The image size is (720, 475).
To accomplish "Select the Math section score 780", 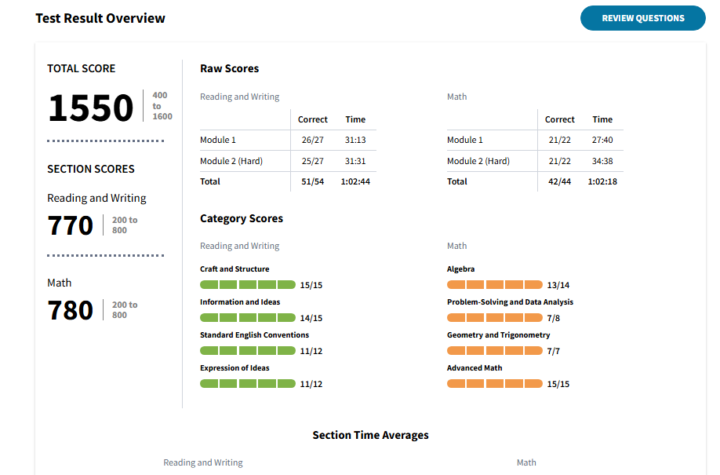I will pos(70,310).
